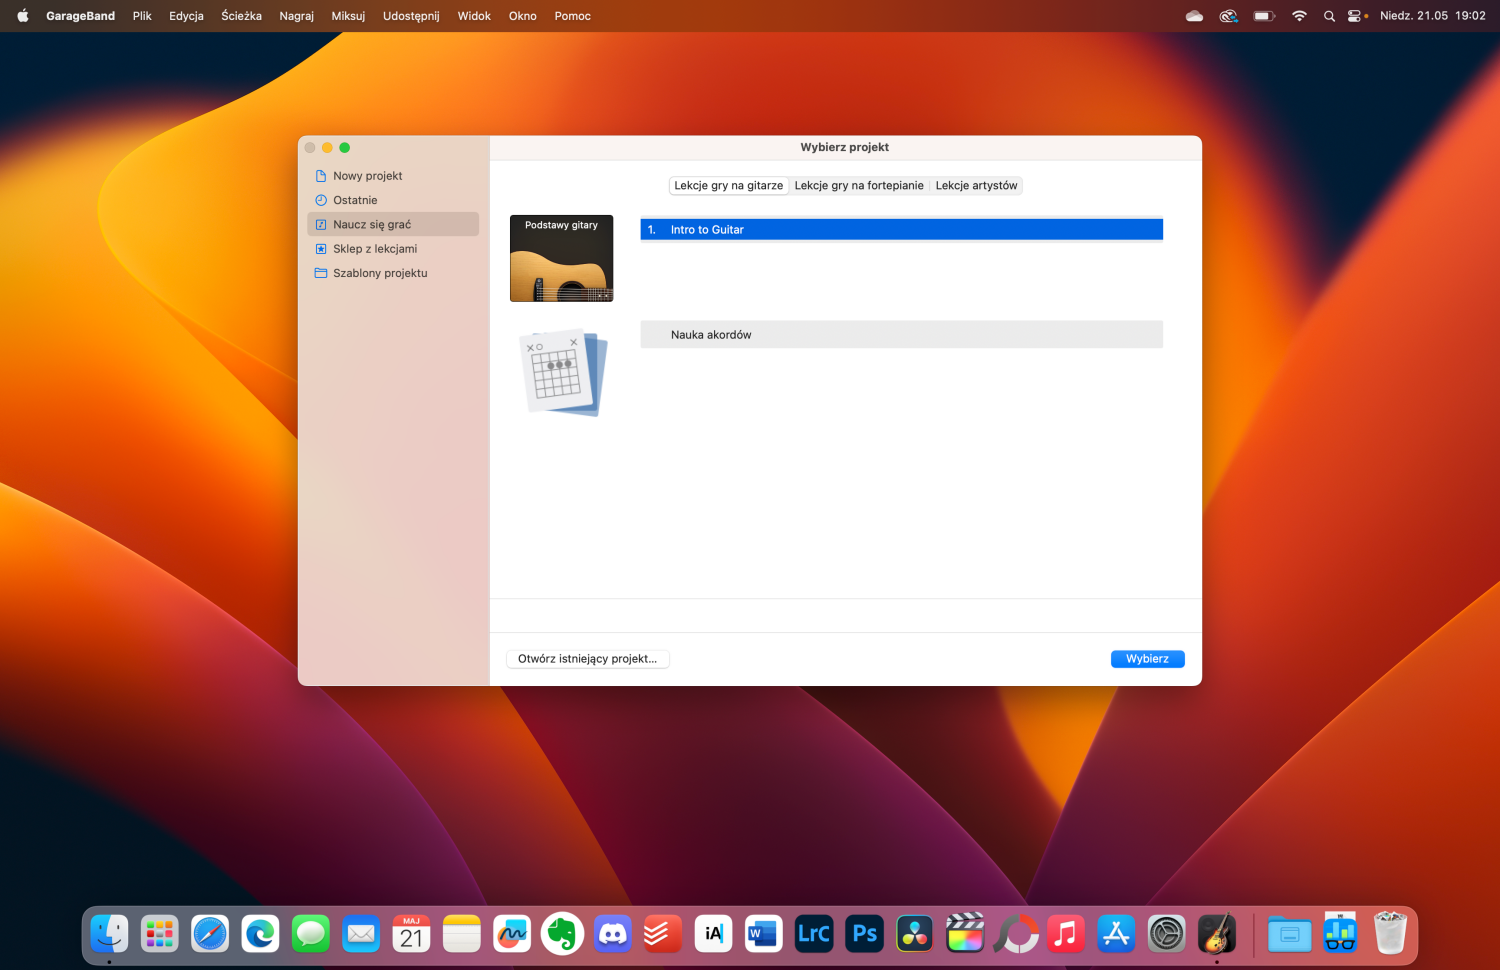1500x970 pixels.
Task: Click the Ostatnie clock icon in sidebar
Action: (x=321, y=200)
